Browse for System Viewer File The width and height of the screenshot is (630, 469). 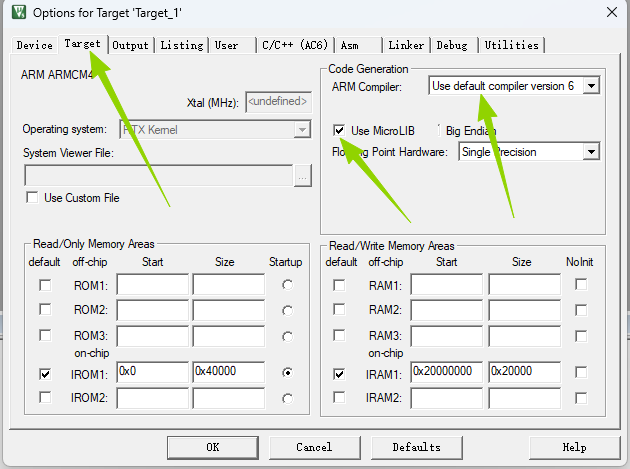[x=303, y=176]
